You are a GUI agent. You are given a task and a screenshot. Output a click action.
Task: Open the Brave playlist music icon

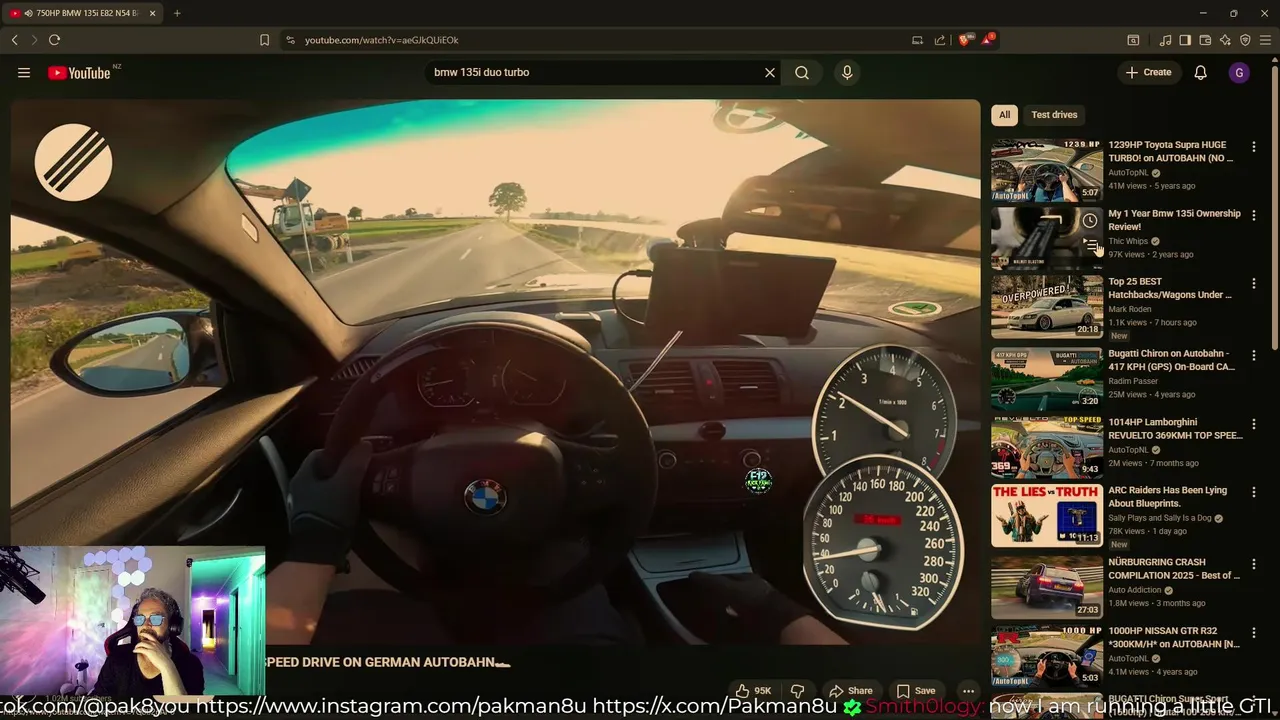coord(1165,40)
